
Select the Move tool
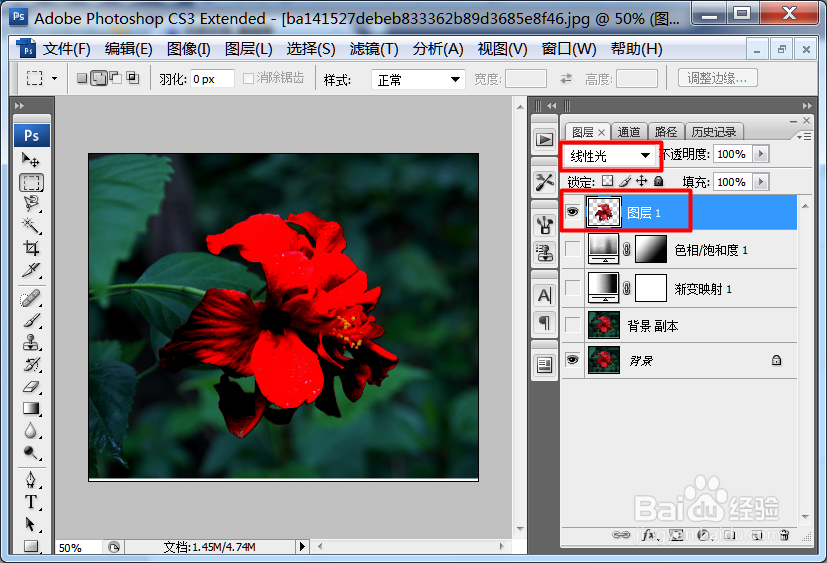pos(31,159)
